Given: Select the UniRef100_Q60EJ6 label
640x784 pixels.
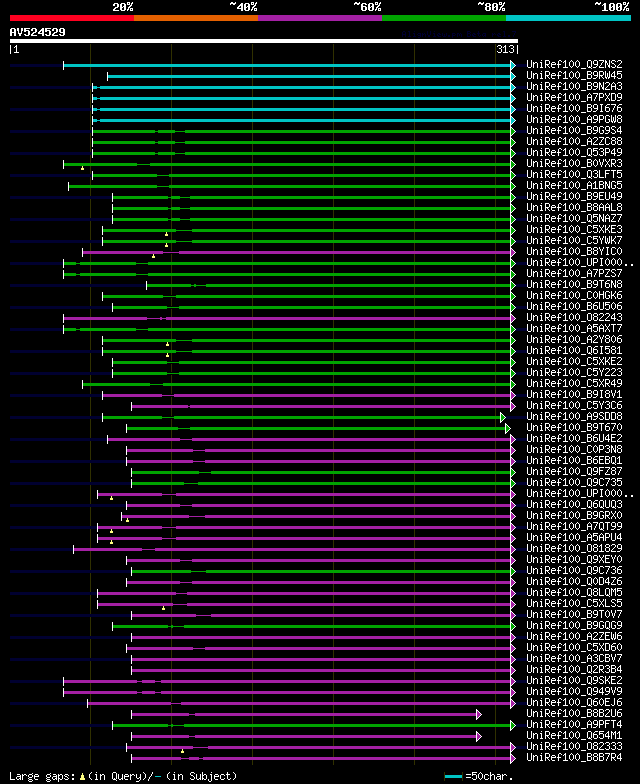Looking at the screenshot, I should [x=574, y=702].
